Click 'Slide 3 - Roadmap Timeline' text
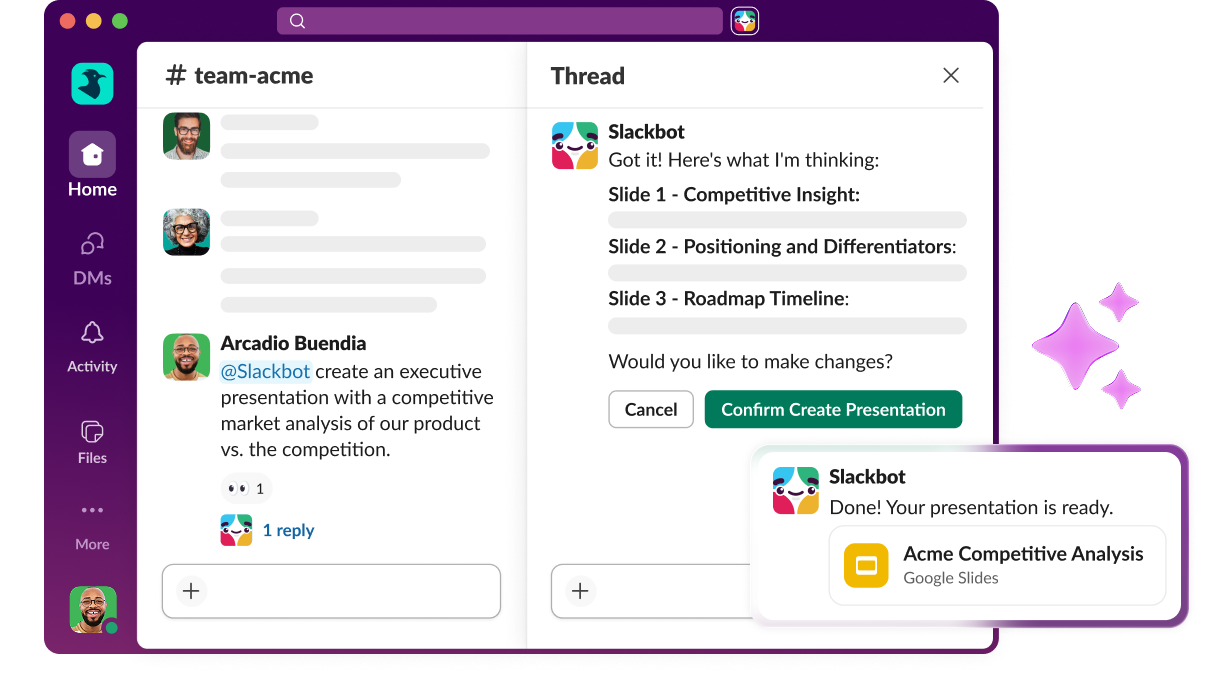 tap(728, 298)
